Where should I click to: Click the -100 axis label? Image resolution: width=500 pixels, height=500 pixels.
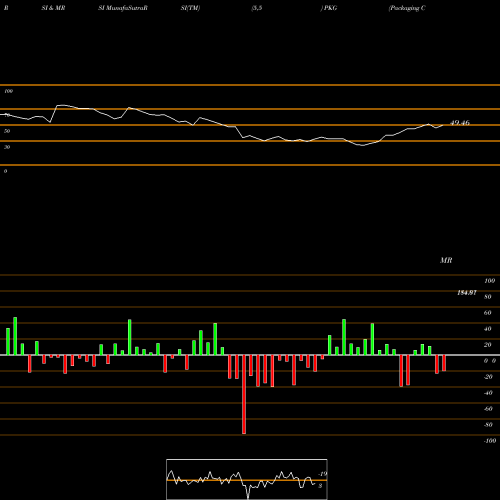(490, 441)
